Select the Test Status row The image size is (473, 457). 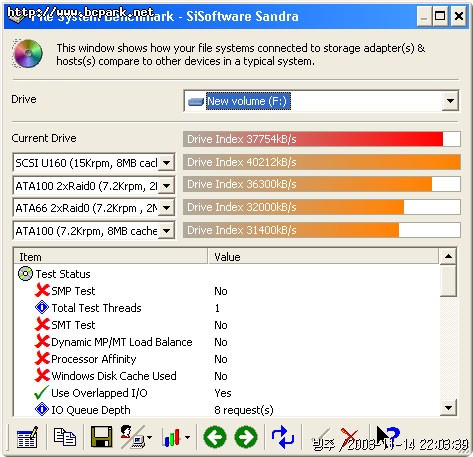(x=63, y=274)
